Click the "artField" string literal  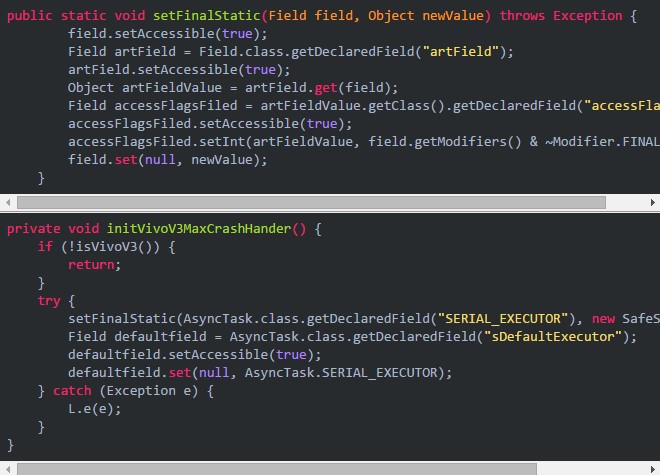[460, 52]
